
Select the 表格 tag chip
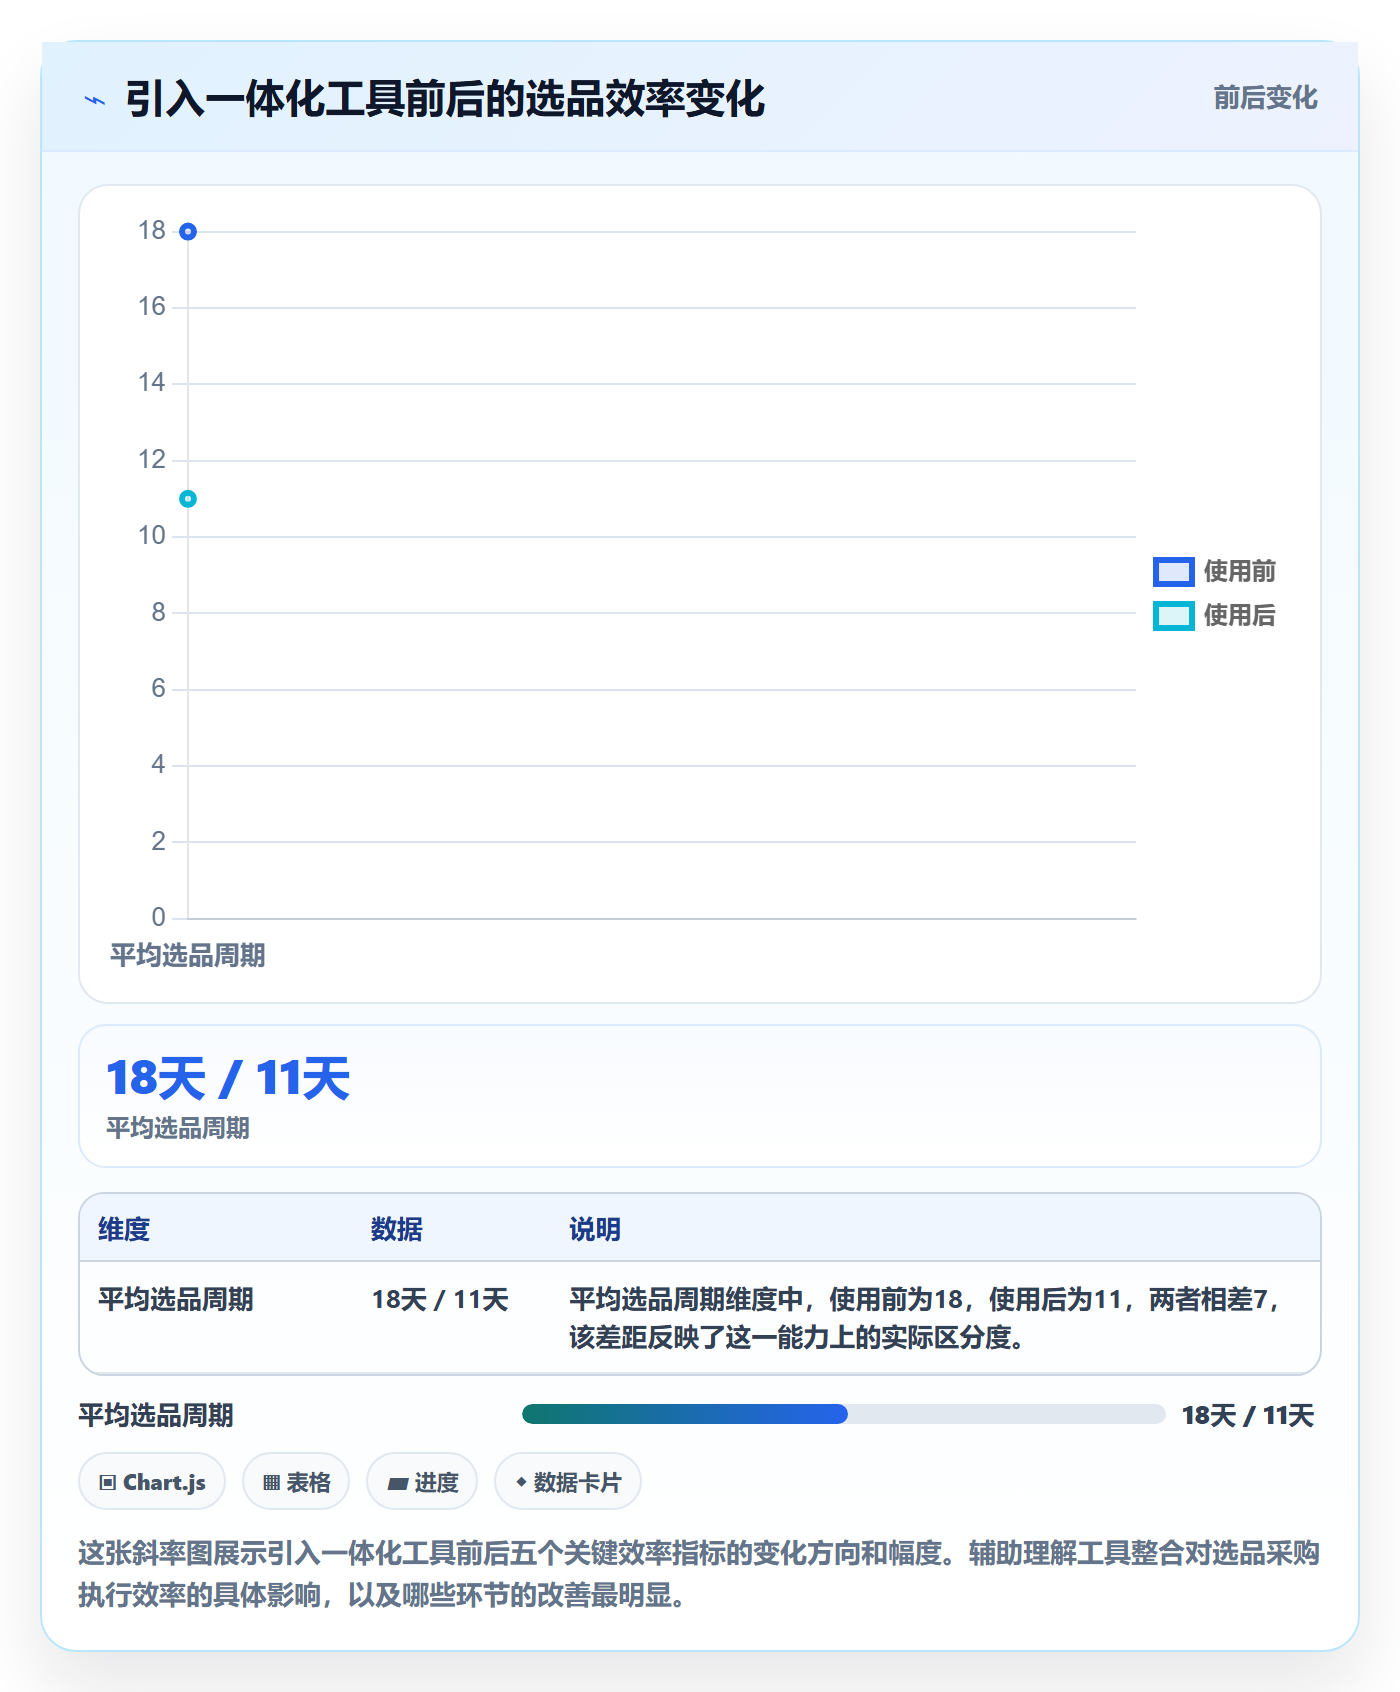296,1482
